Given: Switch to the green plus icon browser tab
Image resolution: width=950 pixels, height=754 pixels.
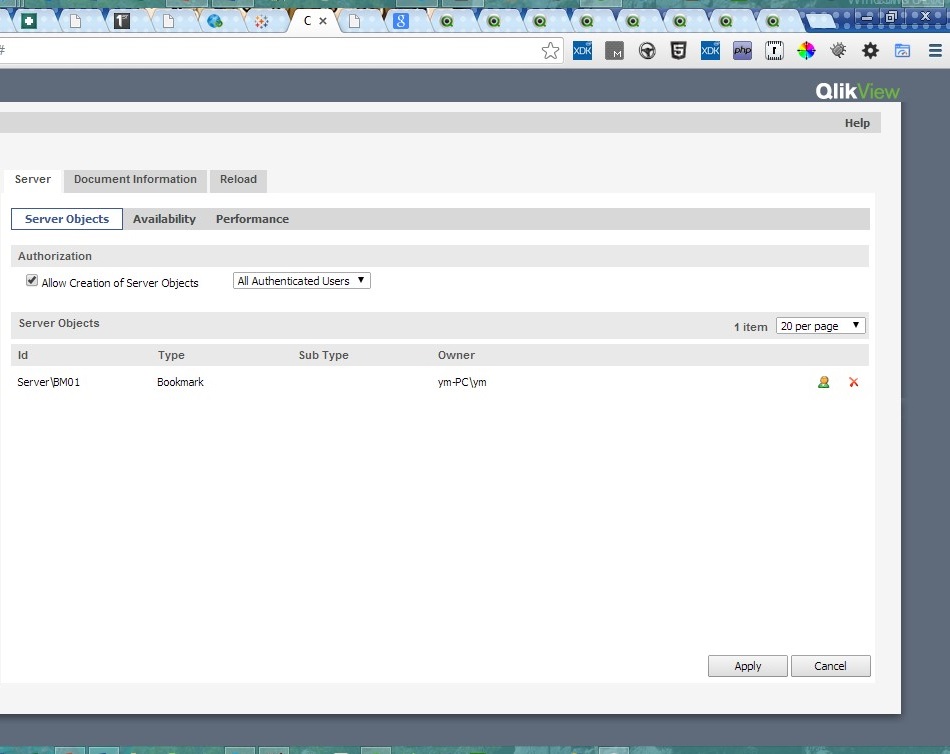Looking at the screenshot, I should click(28, 22).
